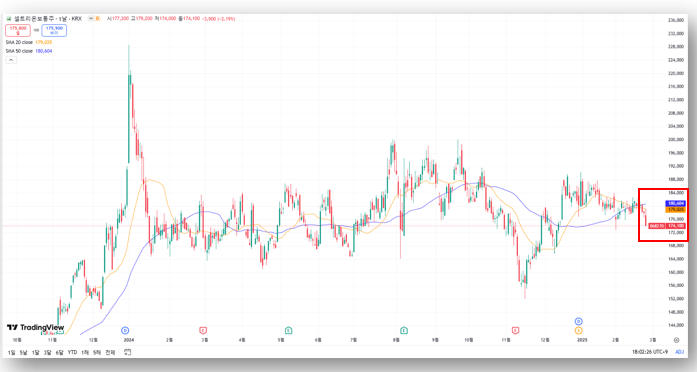
Task: Click the 2024 label on the time axis
Action: click(129, 340)
